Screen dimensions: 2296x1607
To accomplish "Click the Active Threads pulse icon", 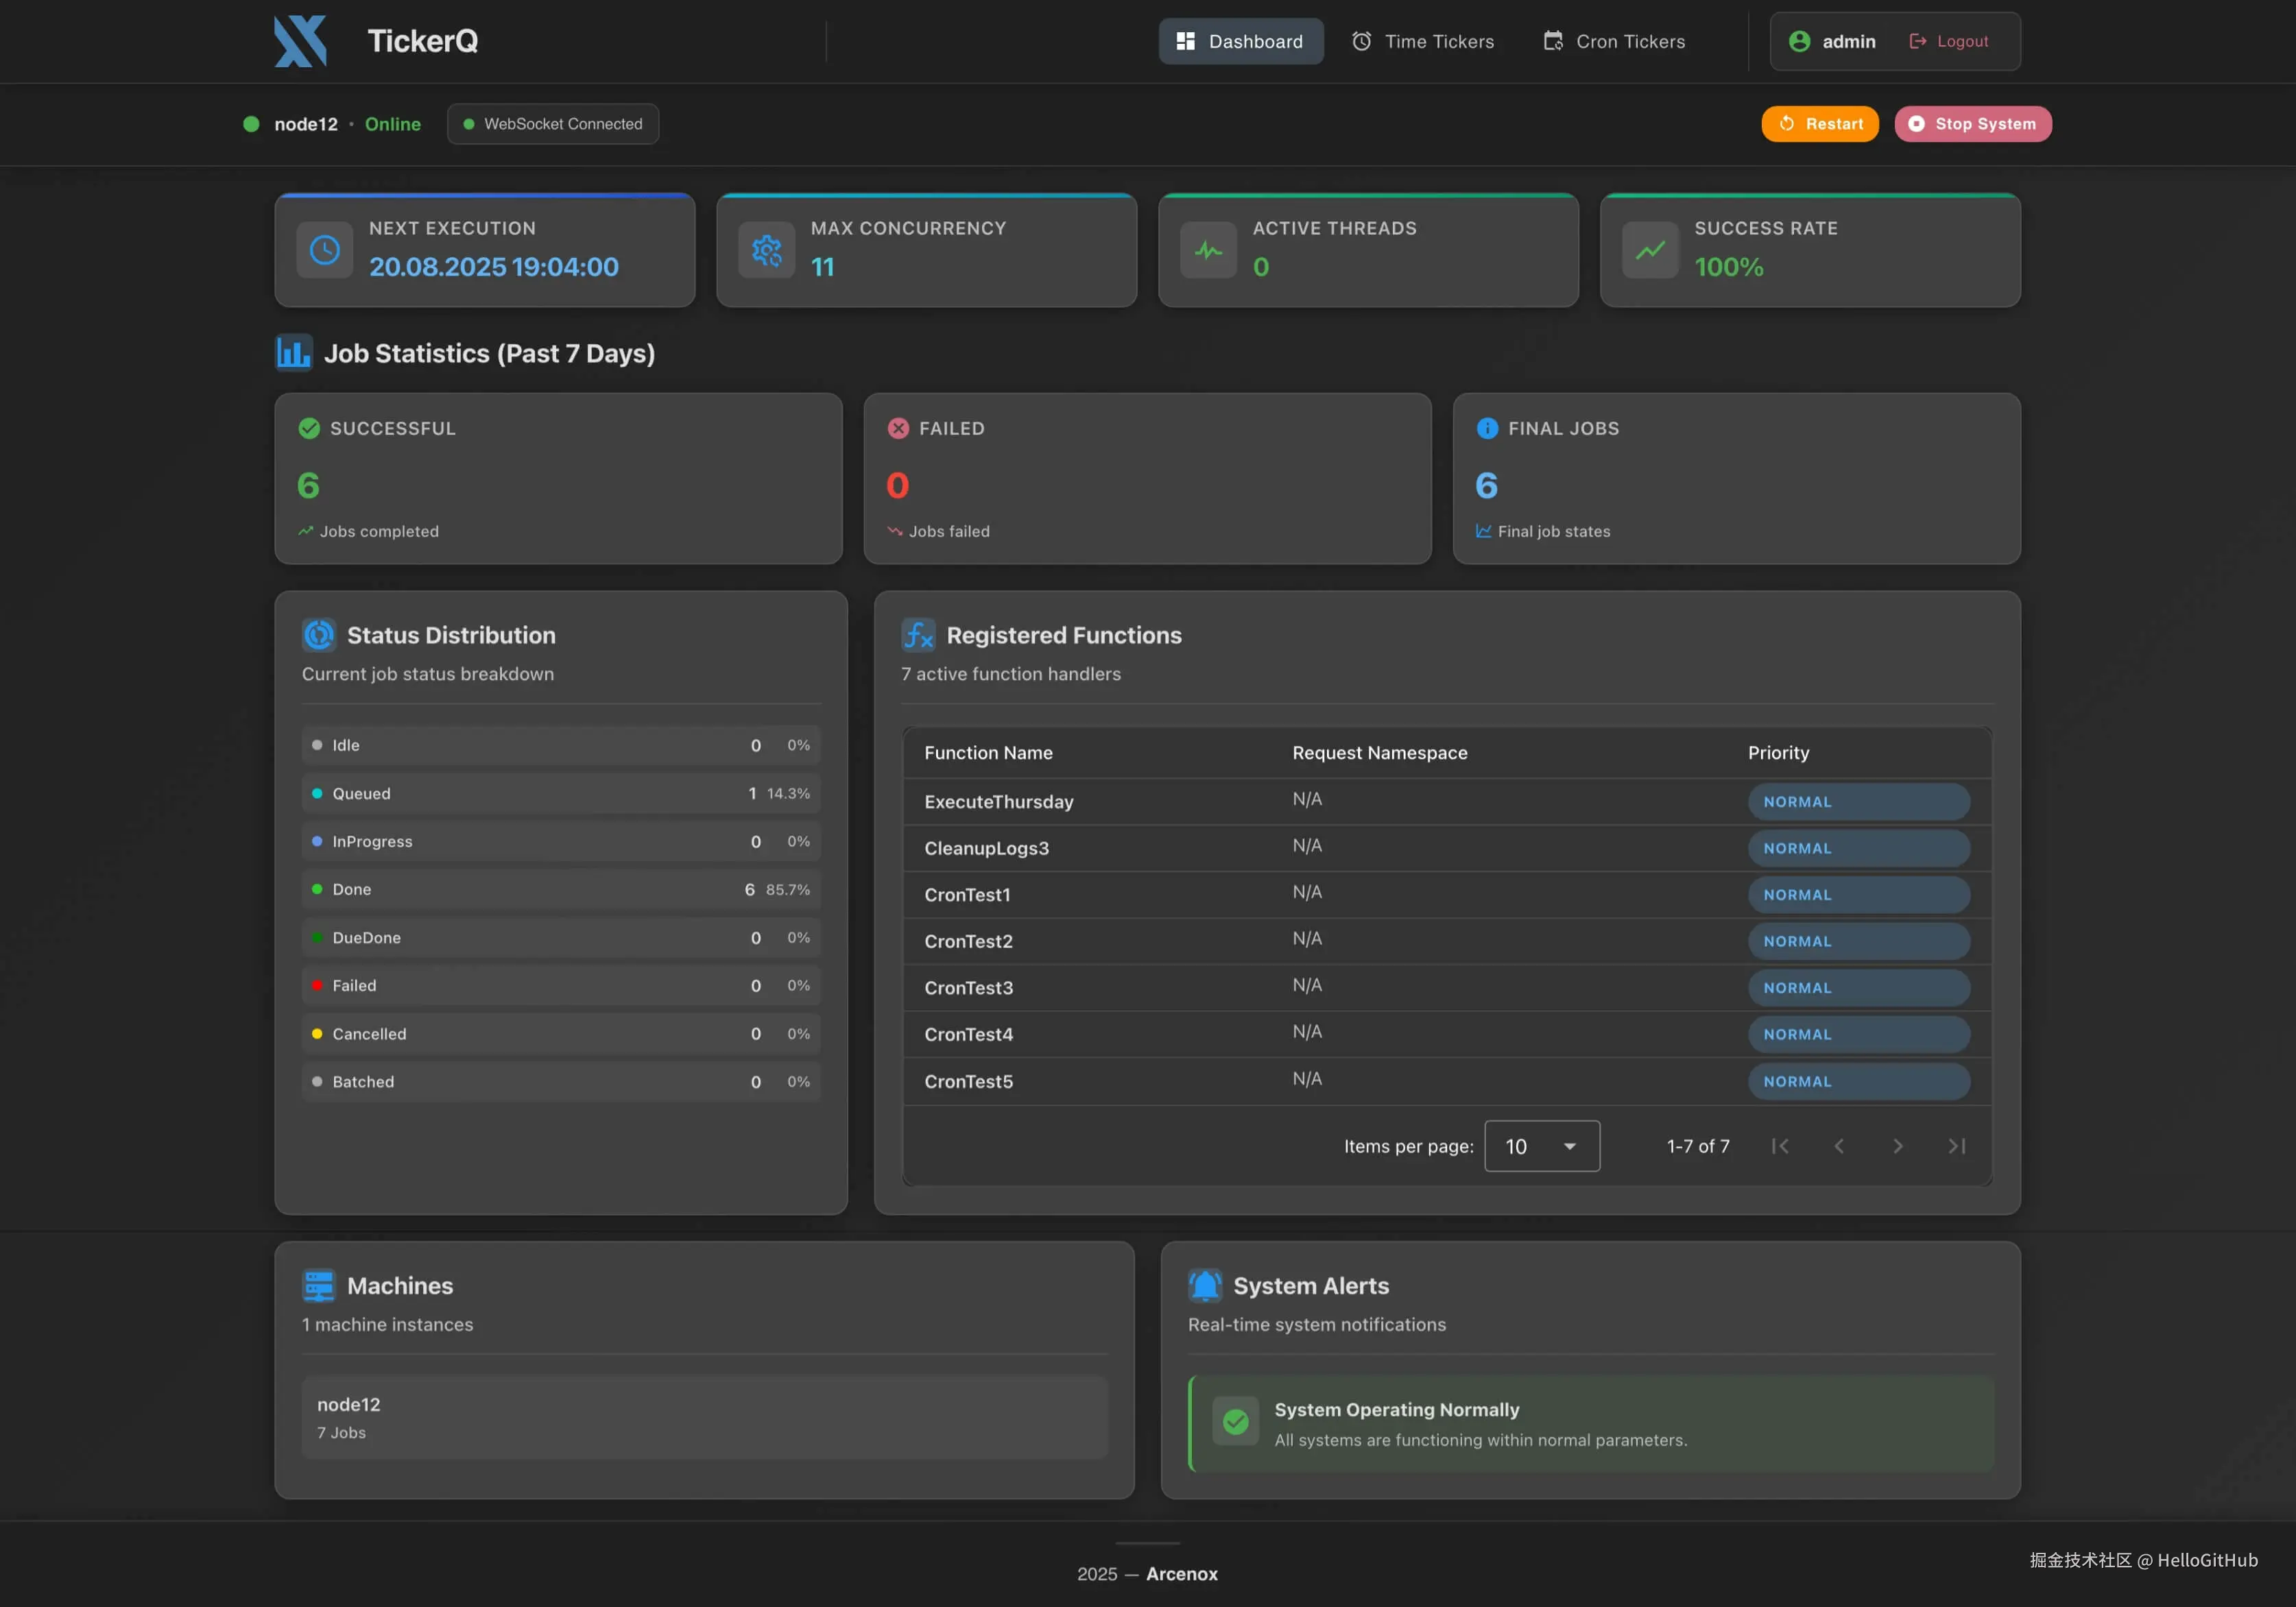I will (x=1208, y=250).
